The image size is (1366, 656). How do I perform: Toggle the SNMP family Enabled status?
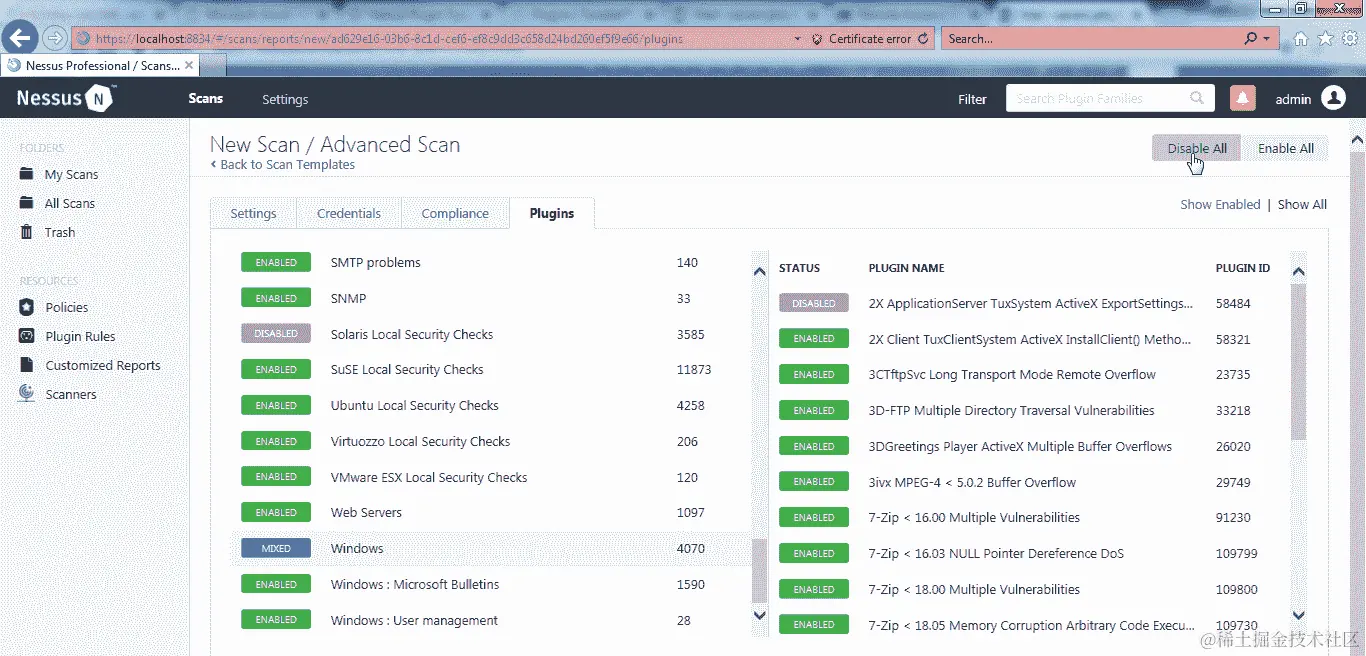coord(276,298)
